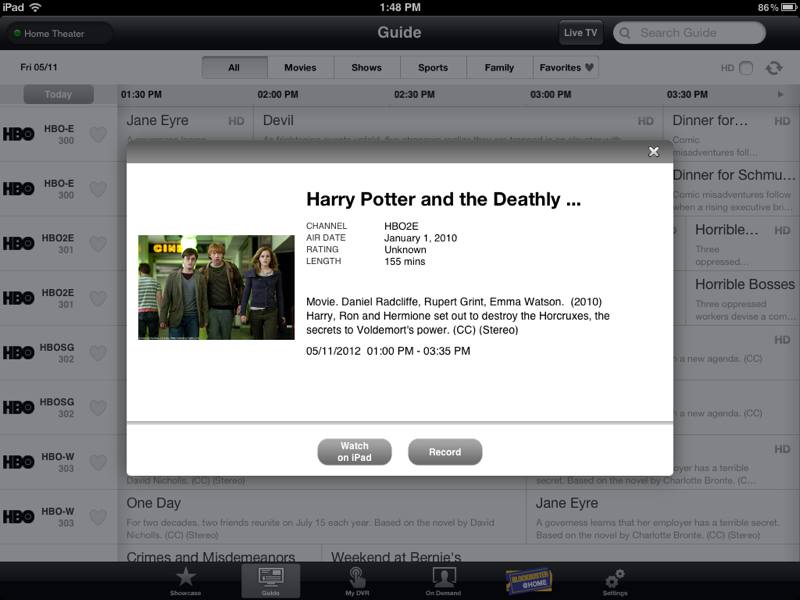This screenshot has height=600, width=800.
Task: Favorite the HBO-E 300 channel heart
Action: 98,134
